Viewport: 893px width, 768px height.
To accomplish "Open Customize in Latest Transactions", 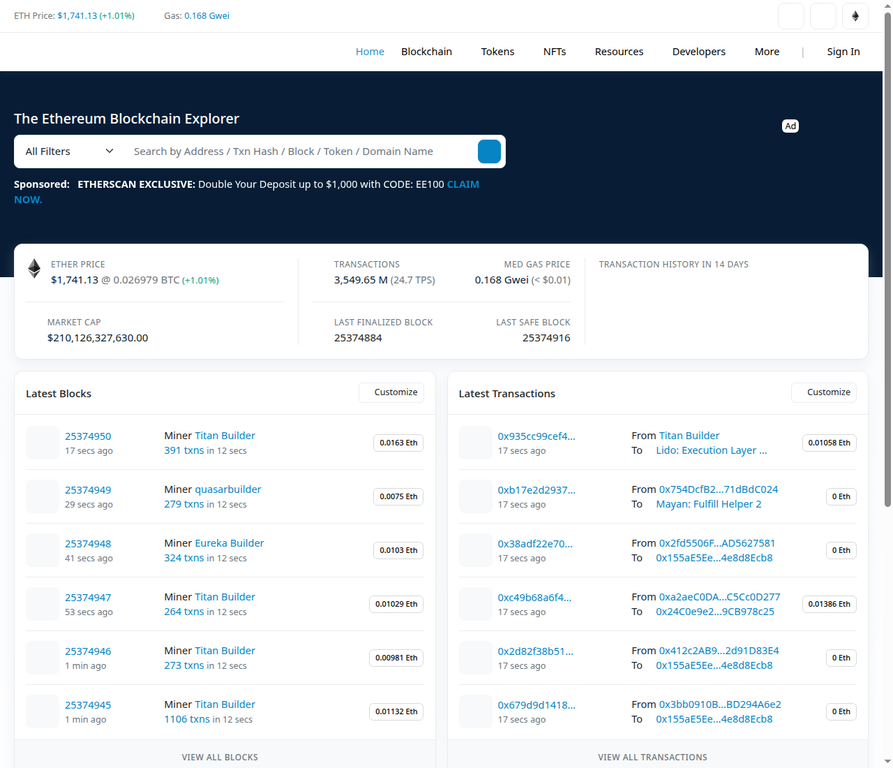I will tap(824, 392).
